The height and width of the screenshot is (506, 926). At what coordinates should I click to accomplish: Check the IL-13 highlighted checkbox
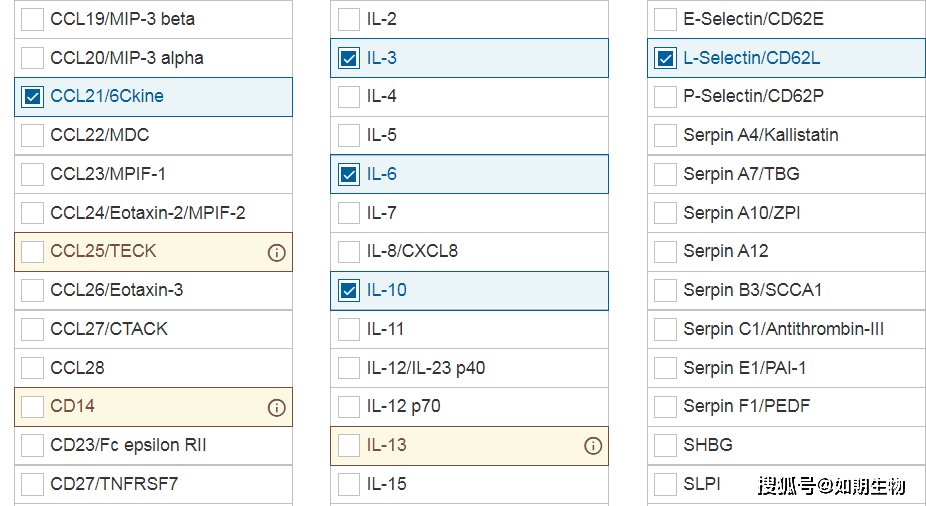348,445
